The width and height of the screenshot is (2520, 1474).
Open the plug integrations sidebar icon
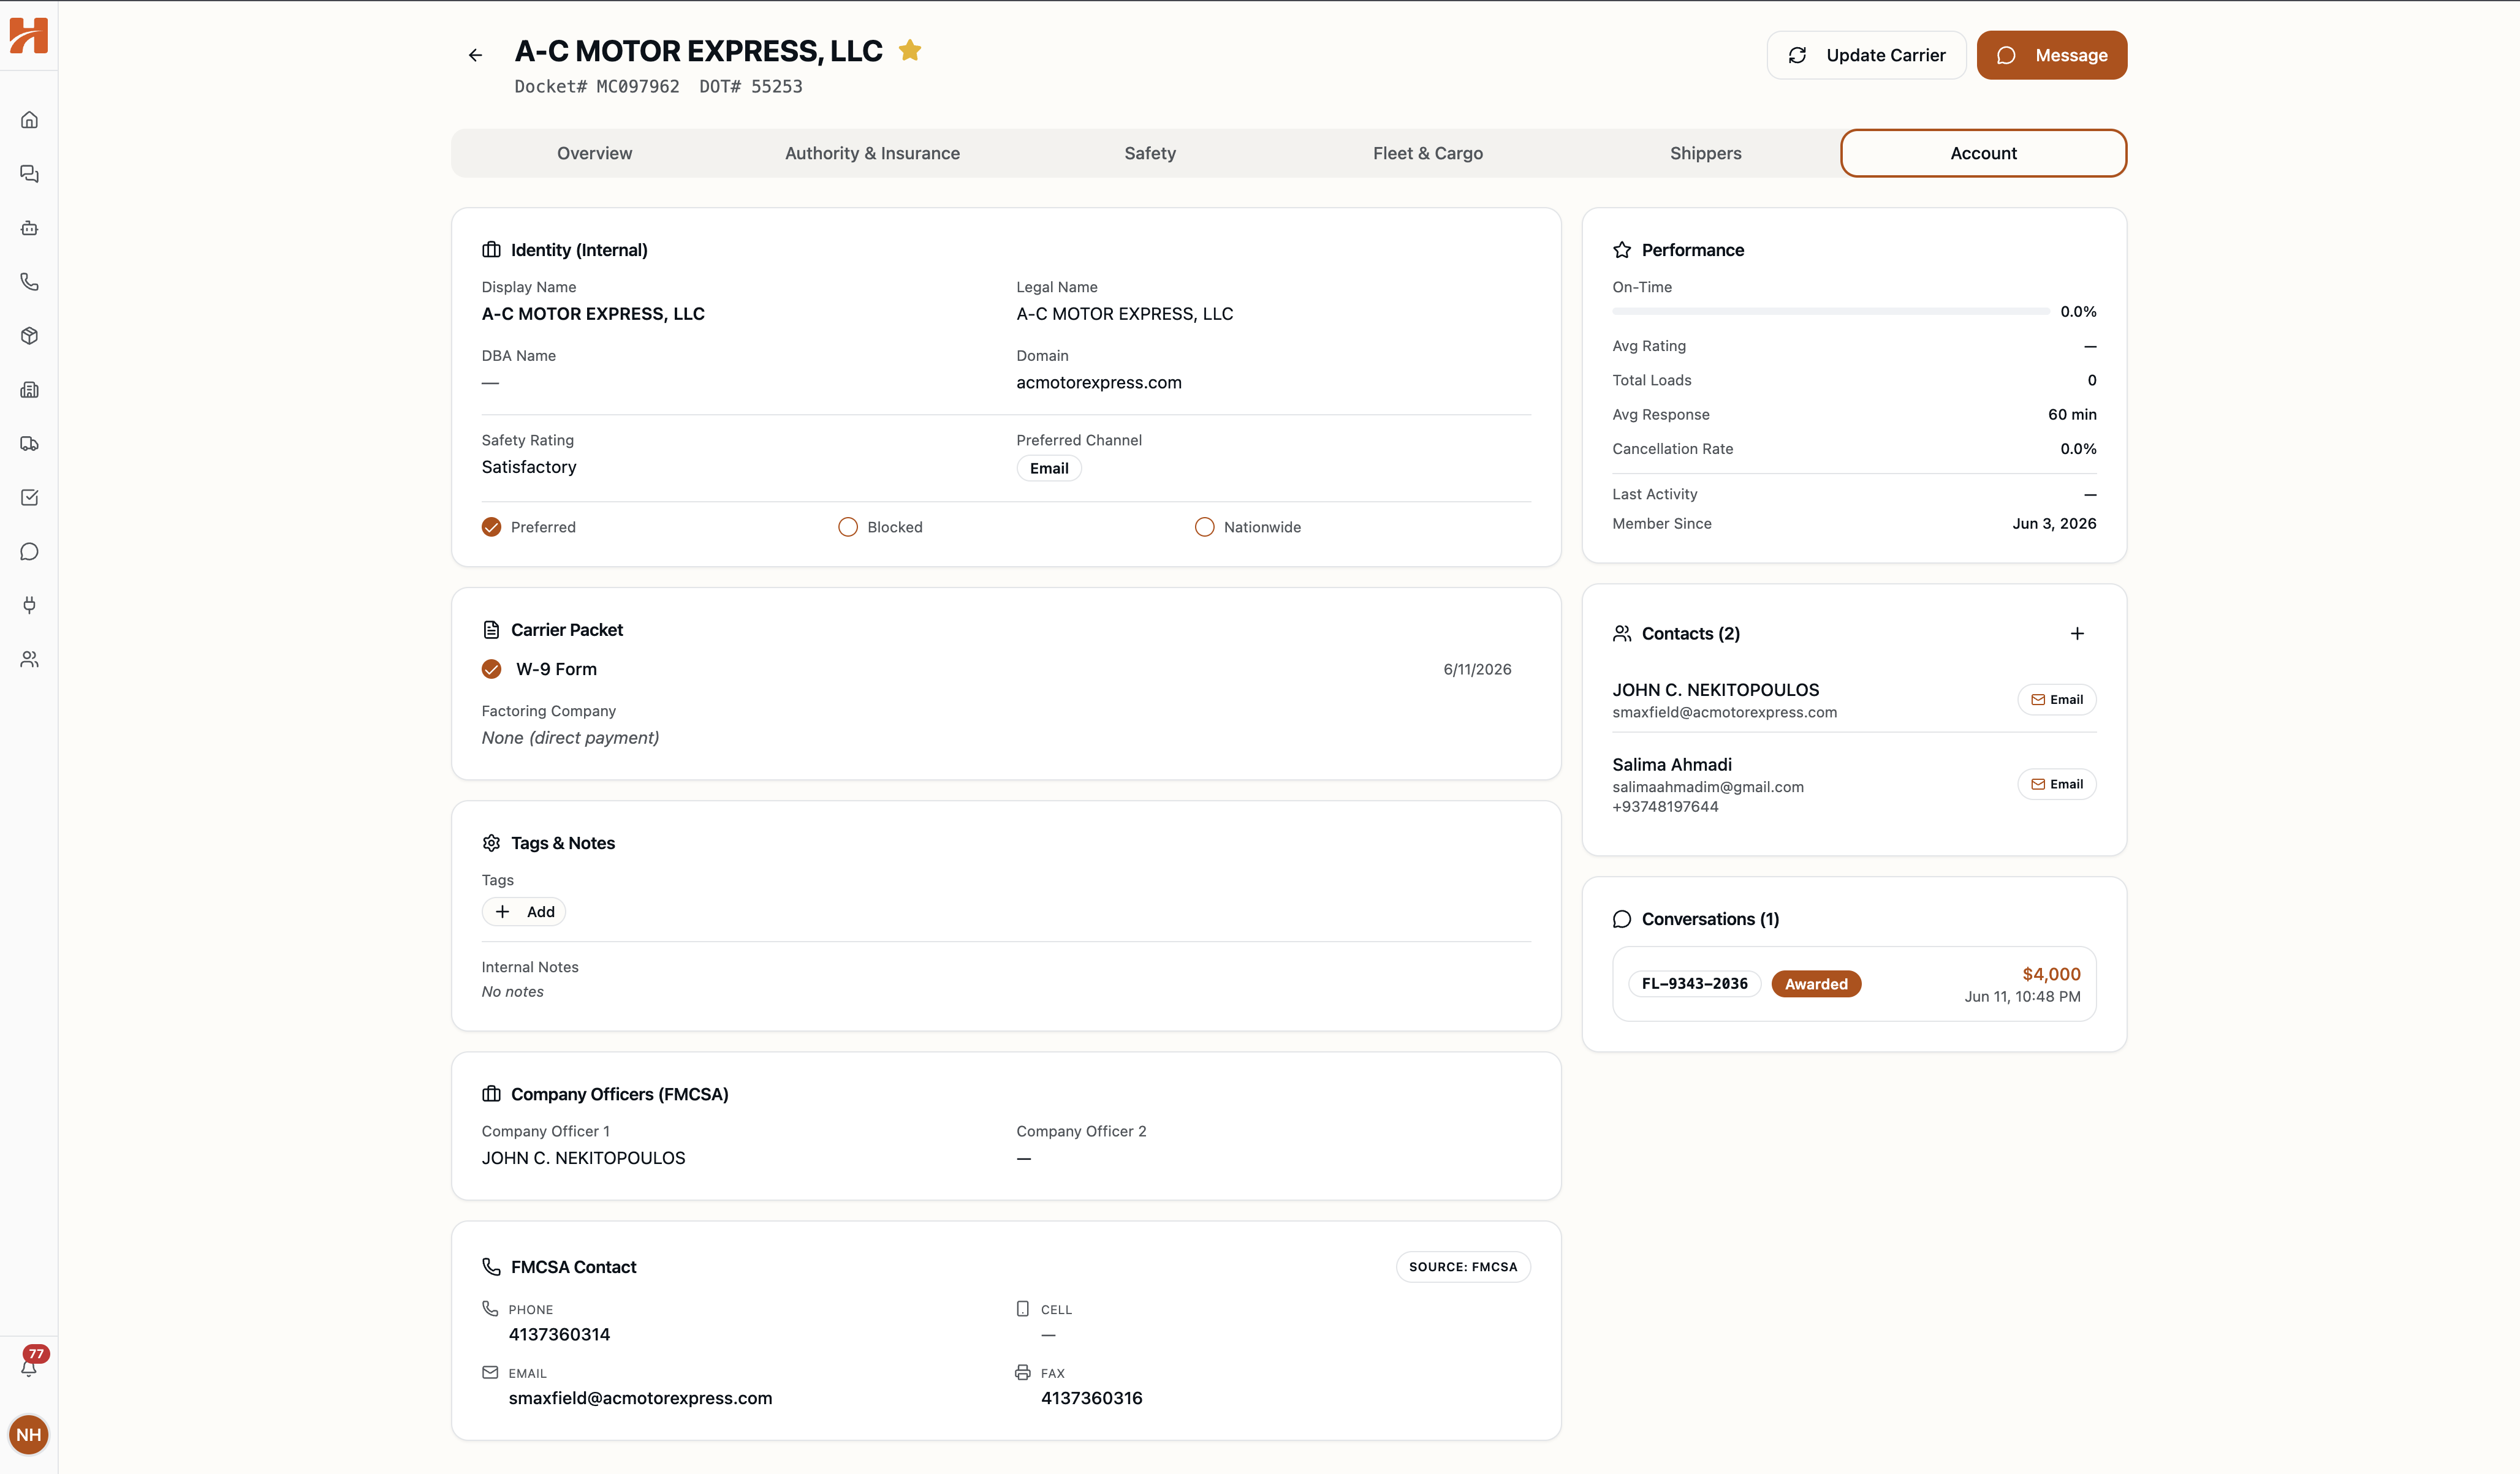coord(29,605)
